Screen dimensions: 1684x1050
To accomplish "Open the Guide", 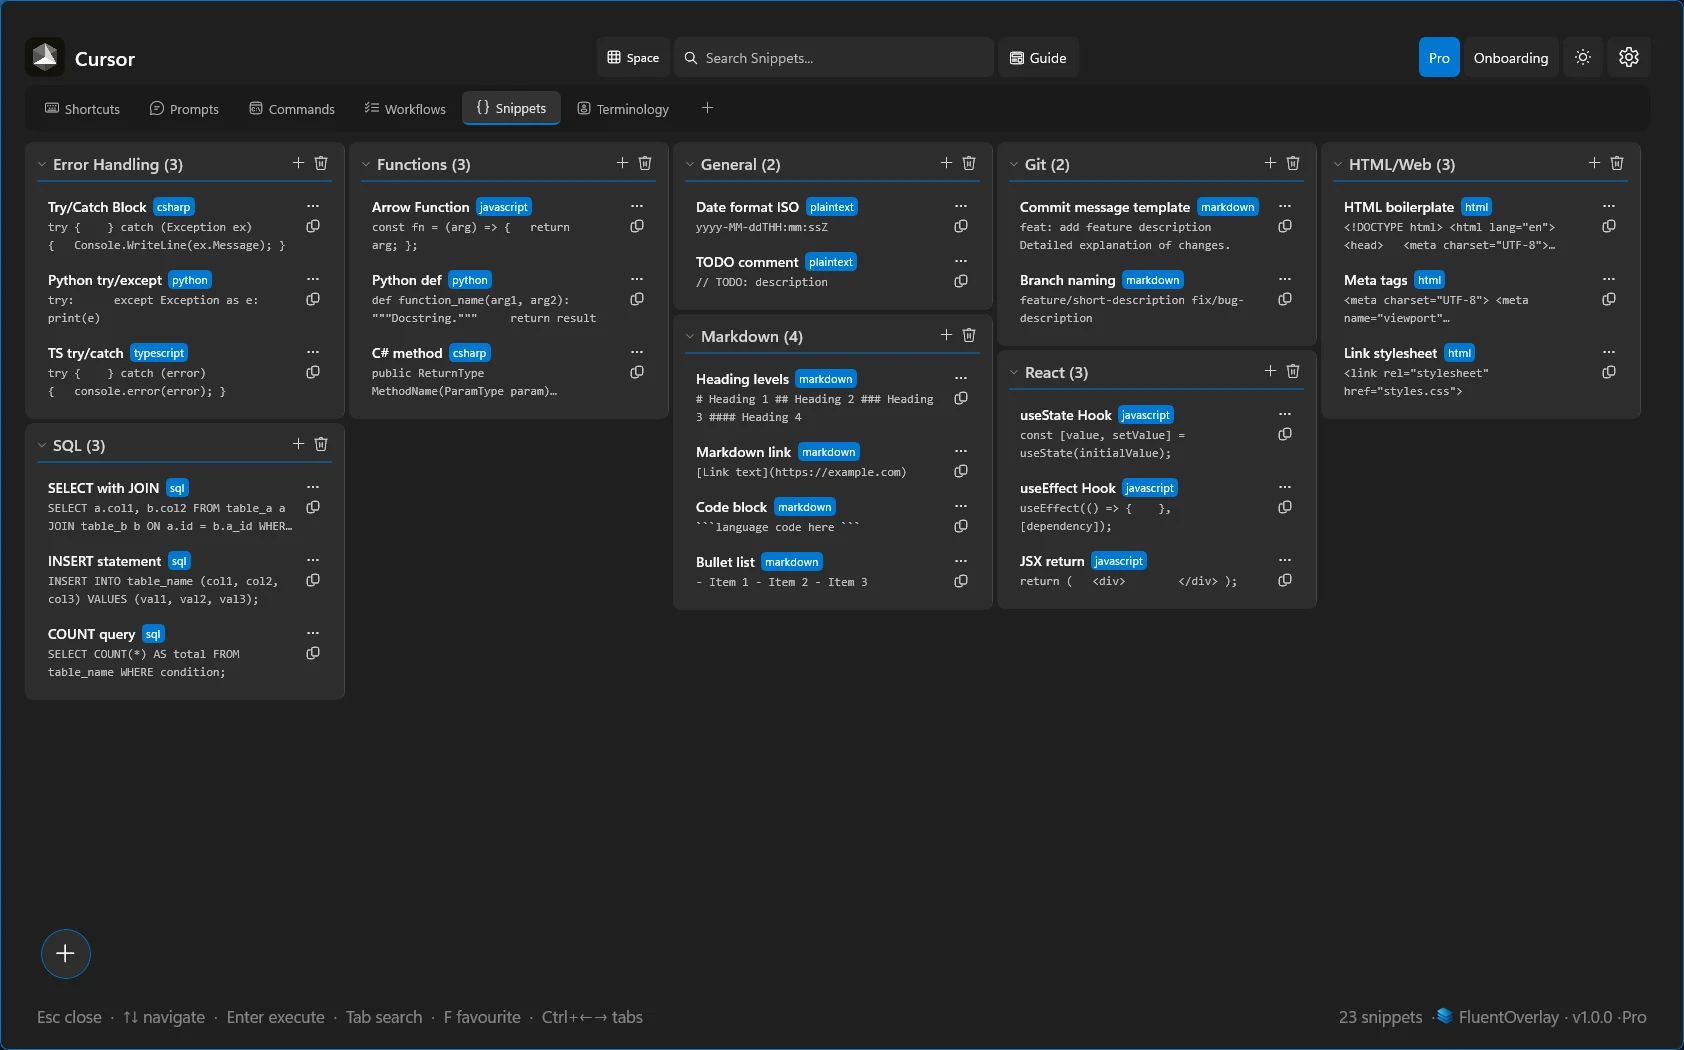I will click(x=1038, y=57).
